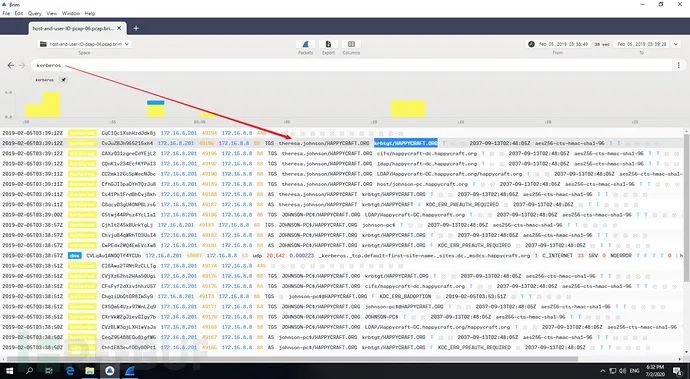The height and width of the screenshot is (379, 690).
Task: Toggle the pin next to the kerberos filter
Action: (63, 80)
